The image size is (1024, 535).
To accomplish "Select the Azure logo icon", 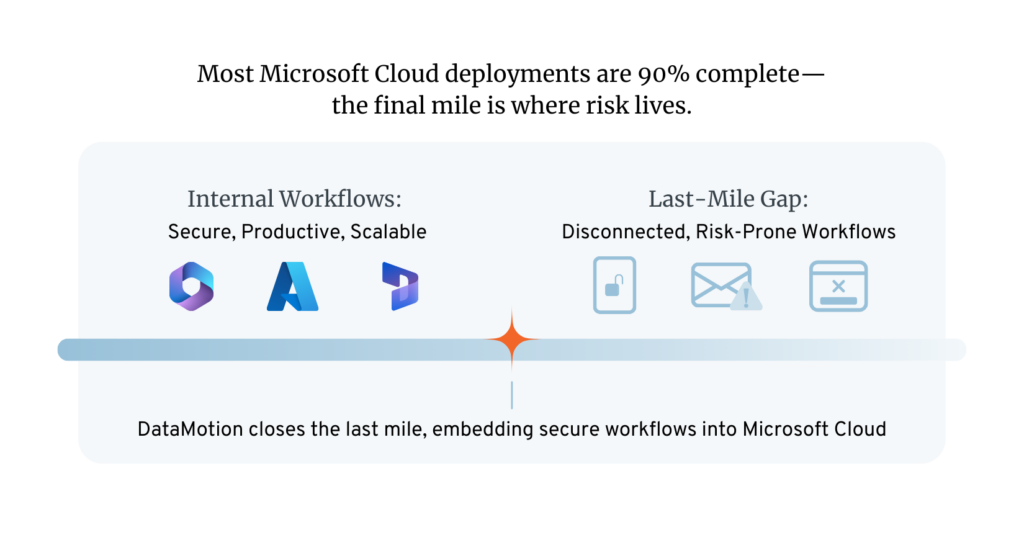I will pos(293,286).
